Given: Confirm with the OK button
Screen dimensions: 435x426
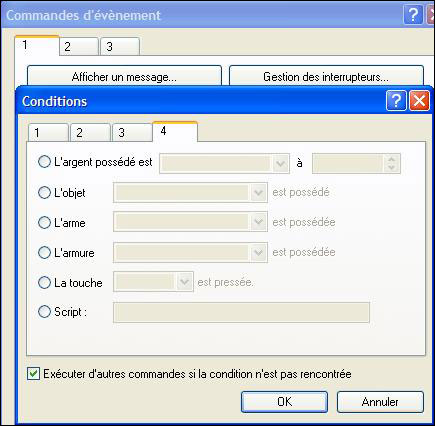Looking at the screenshot, I should pos(284,402).
